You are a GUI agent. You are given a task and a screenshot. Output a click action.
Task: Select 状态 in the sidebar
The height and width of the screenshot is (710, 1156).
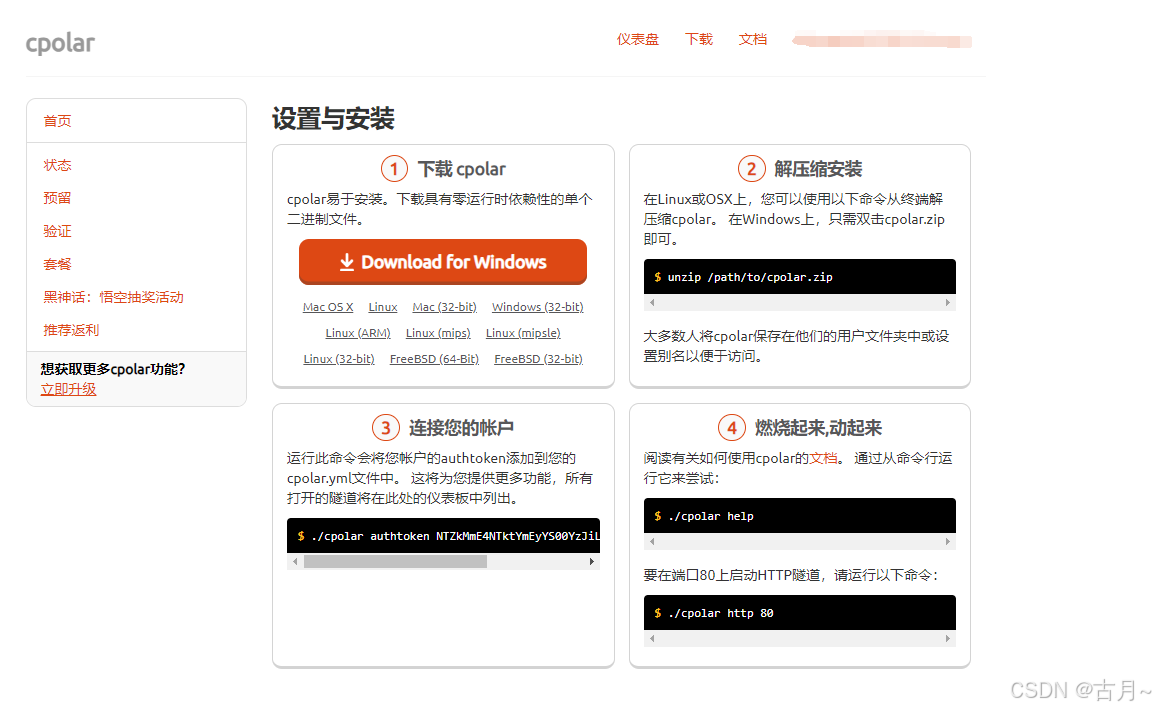tap(56, 164)
